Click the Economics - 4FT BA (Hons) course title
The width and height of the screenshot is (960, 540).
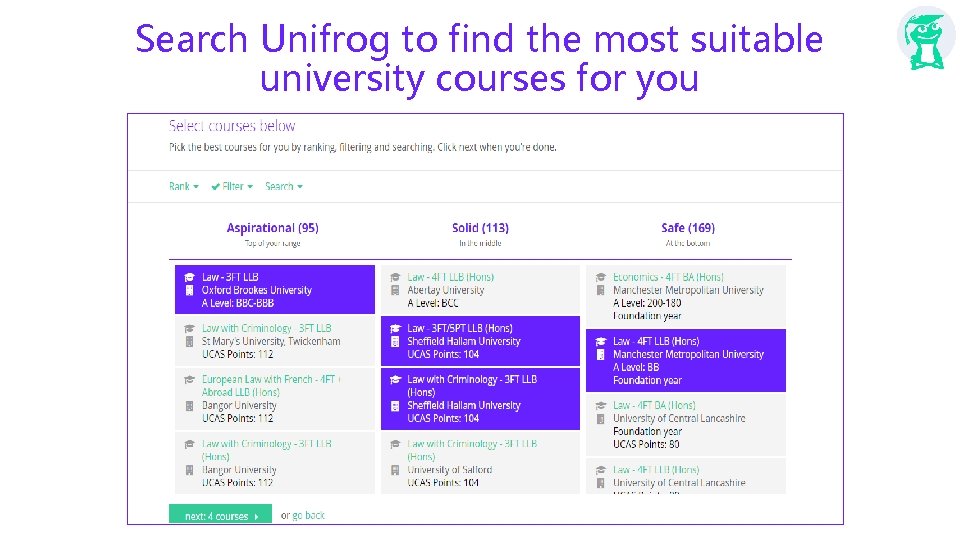click(668, 277)
